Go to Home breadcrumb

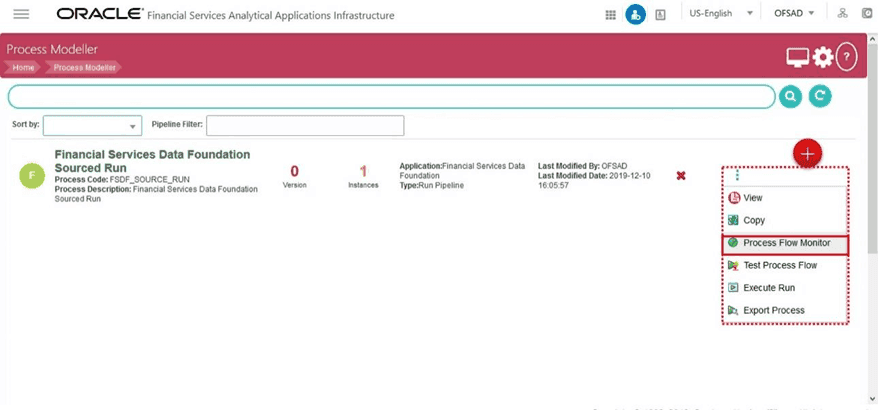(23, 68)
